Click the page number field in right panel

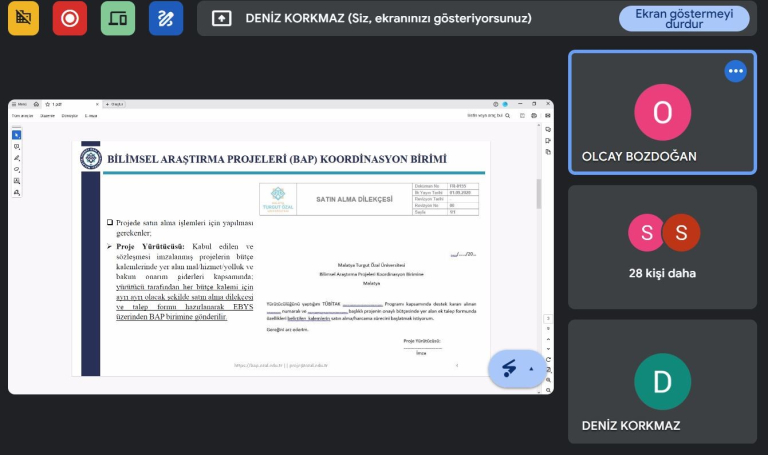547,319
